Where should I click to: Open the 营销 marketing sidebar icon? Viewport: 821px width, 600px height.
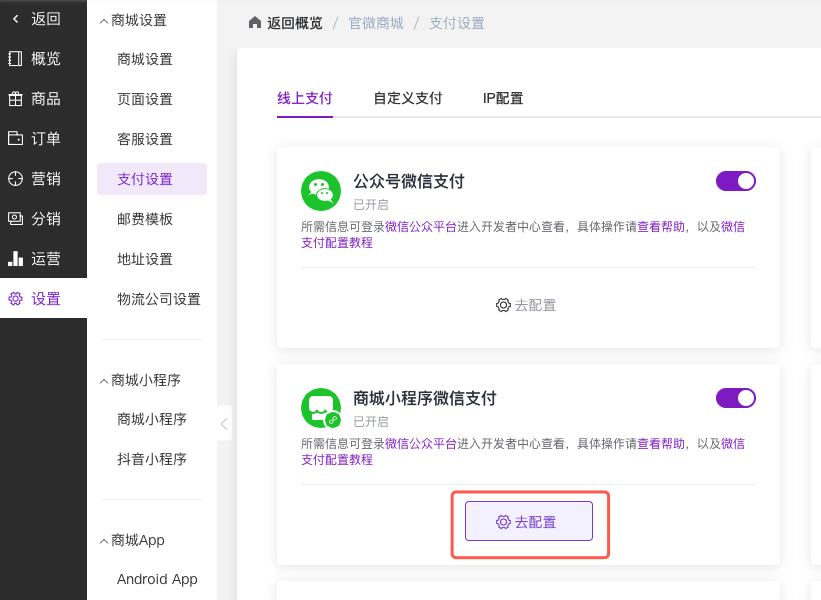(x=15, y=178)
